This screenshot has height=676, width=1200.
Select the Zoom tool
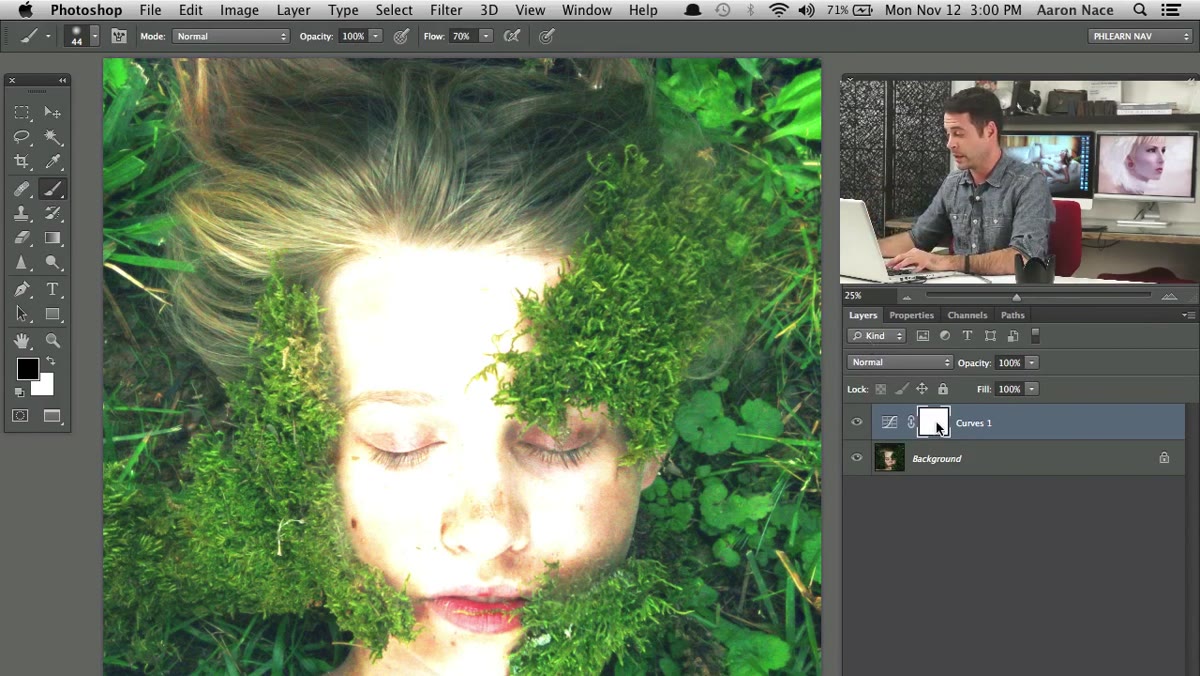click(53, 340)
